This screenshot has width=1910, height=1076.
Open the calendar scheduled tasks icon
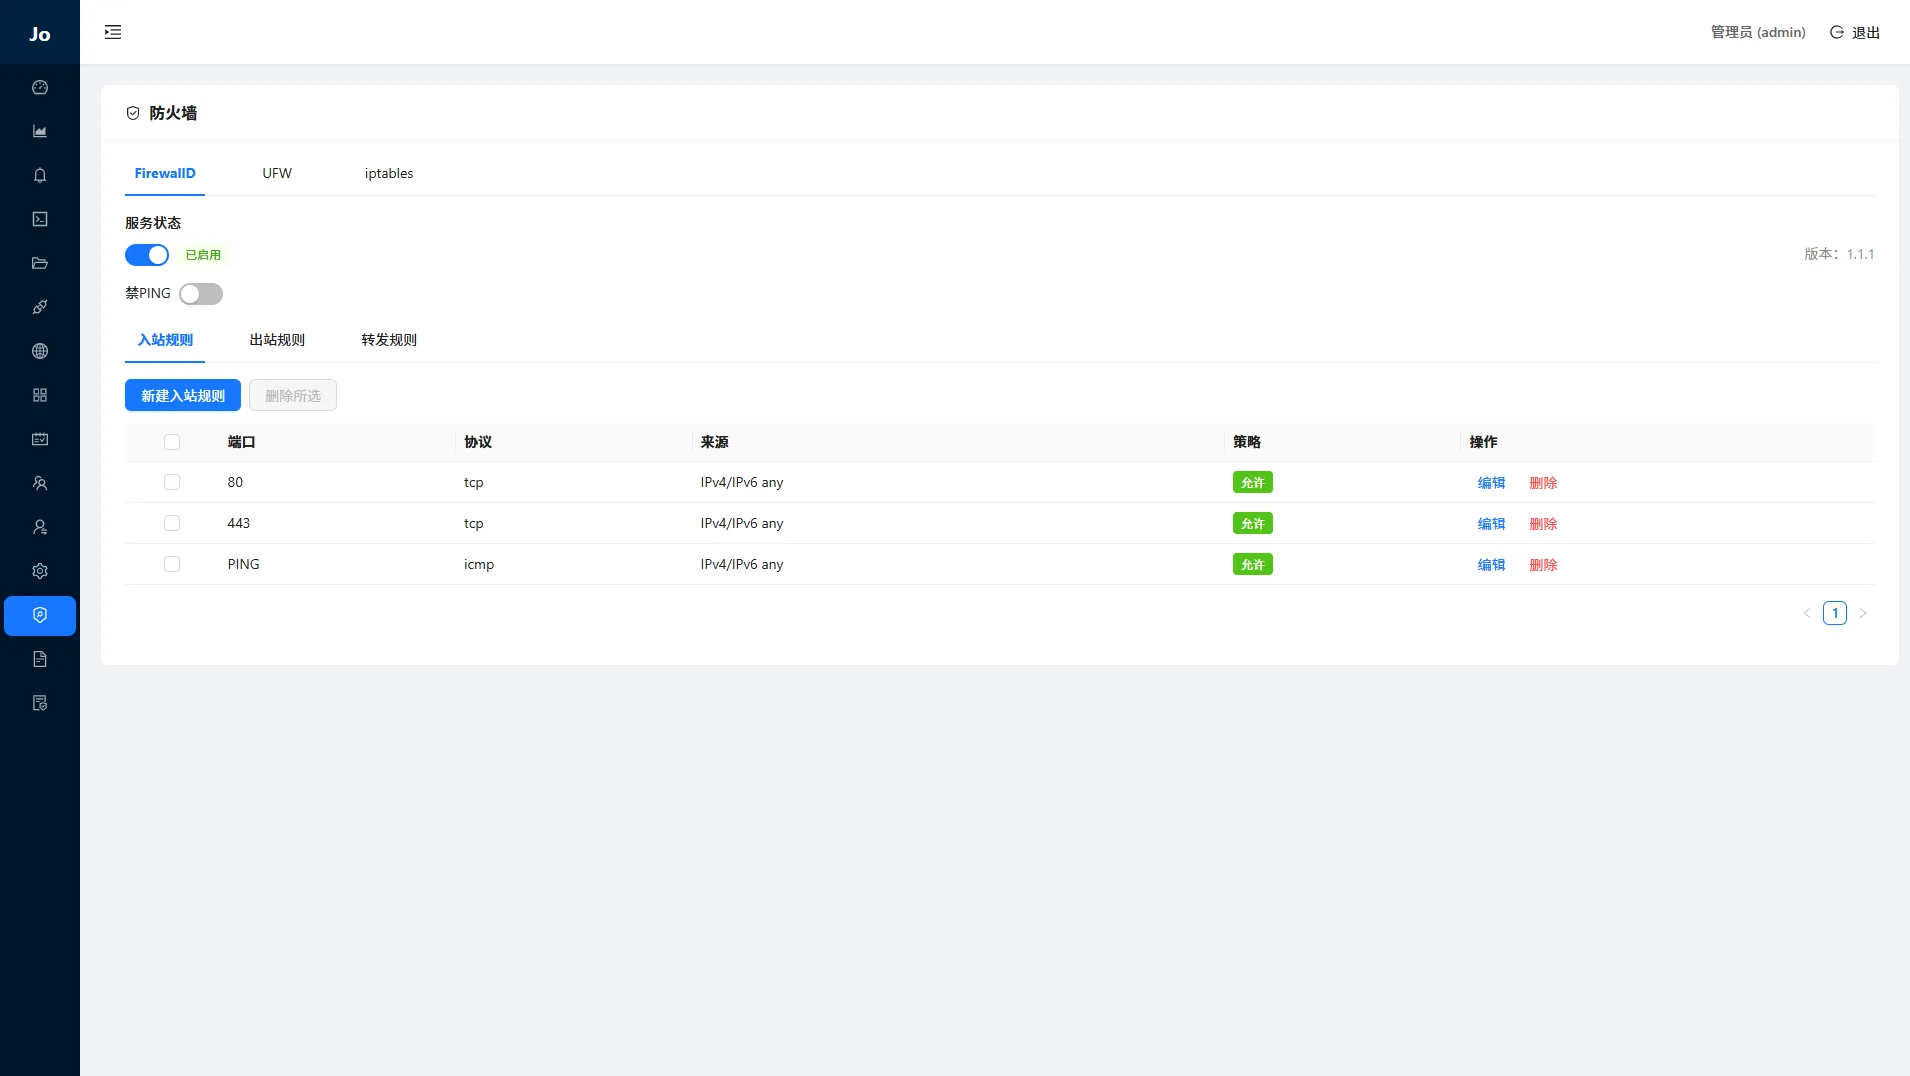pos(40,440)
